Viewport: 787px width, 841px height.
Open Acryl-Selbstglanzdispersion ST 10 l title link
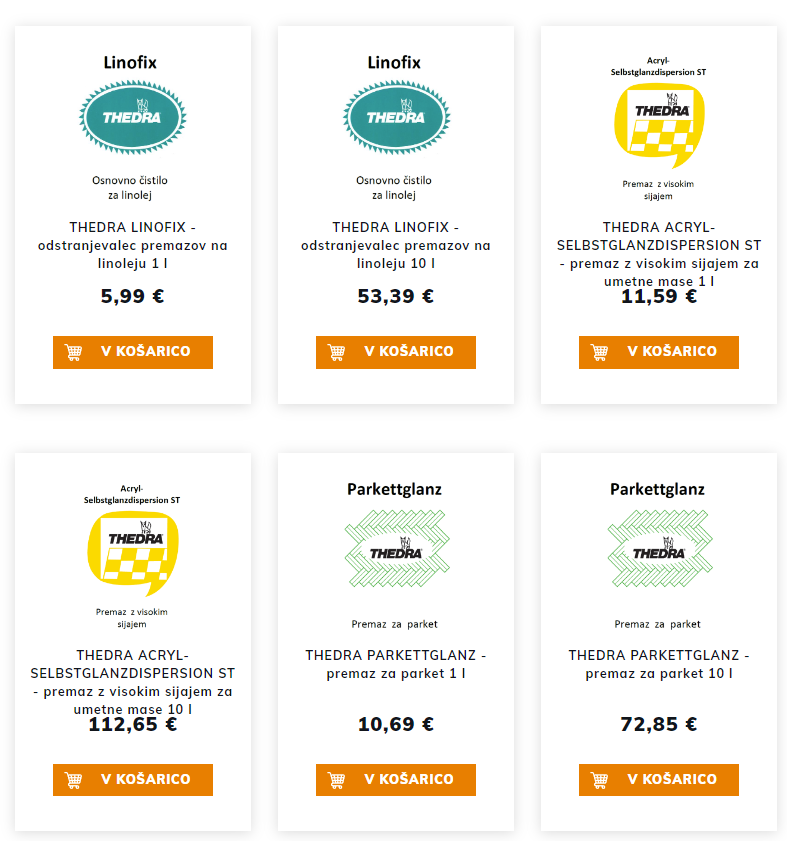tap(132, 681)
